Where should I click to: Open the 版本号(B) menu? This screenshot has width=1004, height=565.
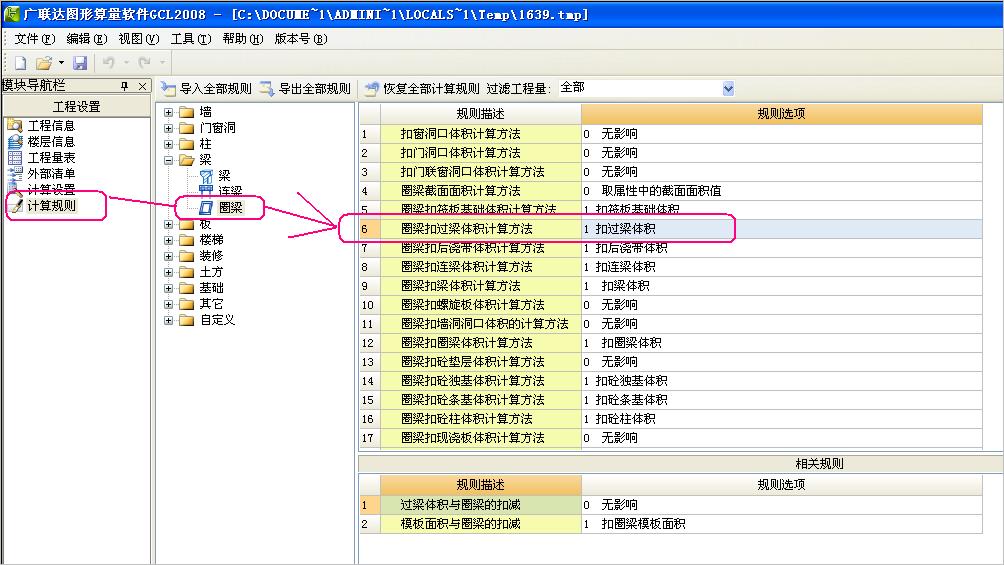tap(301, 39)
